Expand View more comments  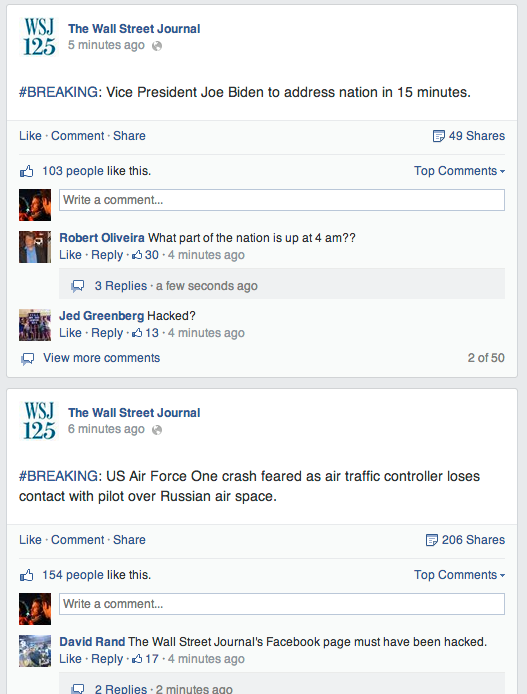101,358
